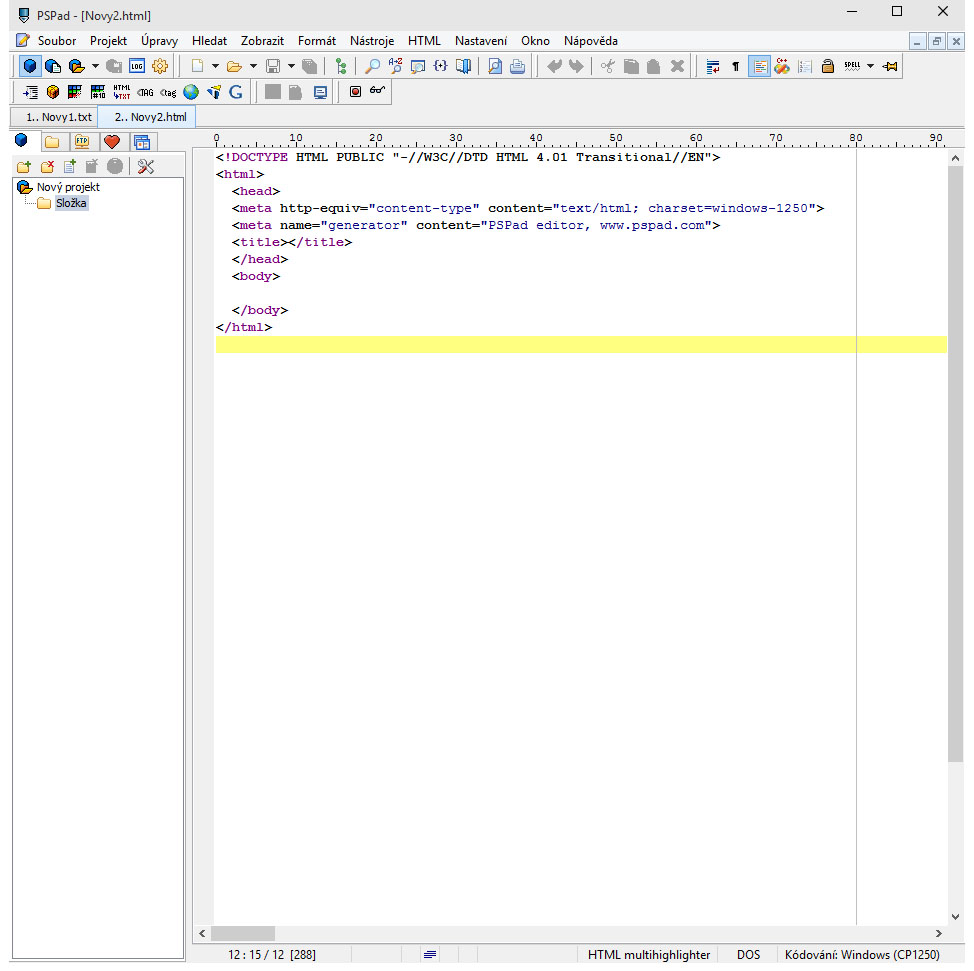Open dropdown arrow next to New file
974x971 pixels.
click(215, 67)
